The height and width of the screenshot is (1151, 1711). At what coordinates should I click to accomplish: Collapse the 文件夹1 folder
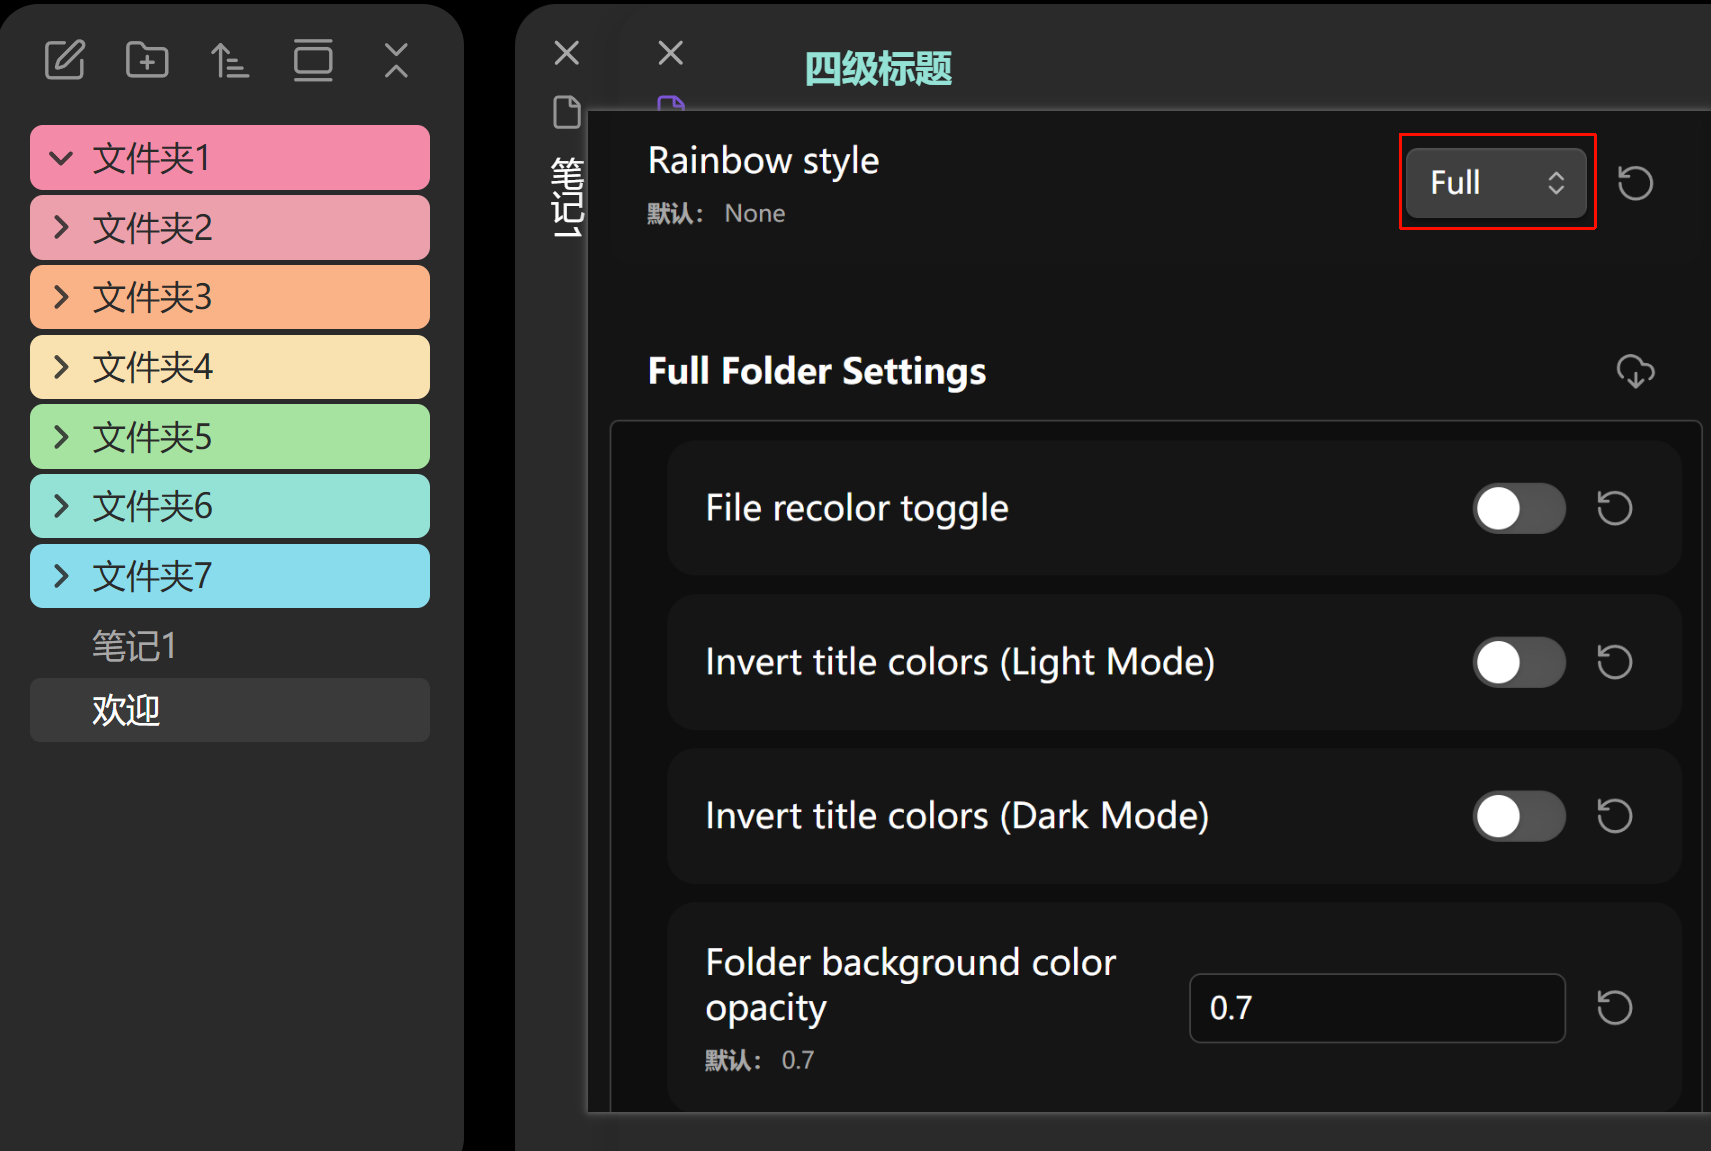[61, 158]
